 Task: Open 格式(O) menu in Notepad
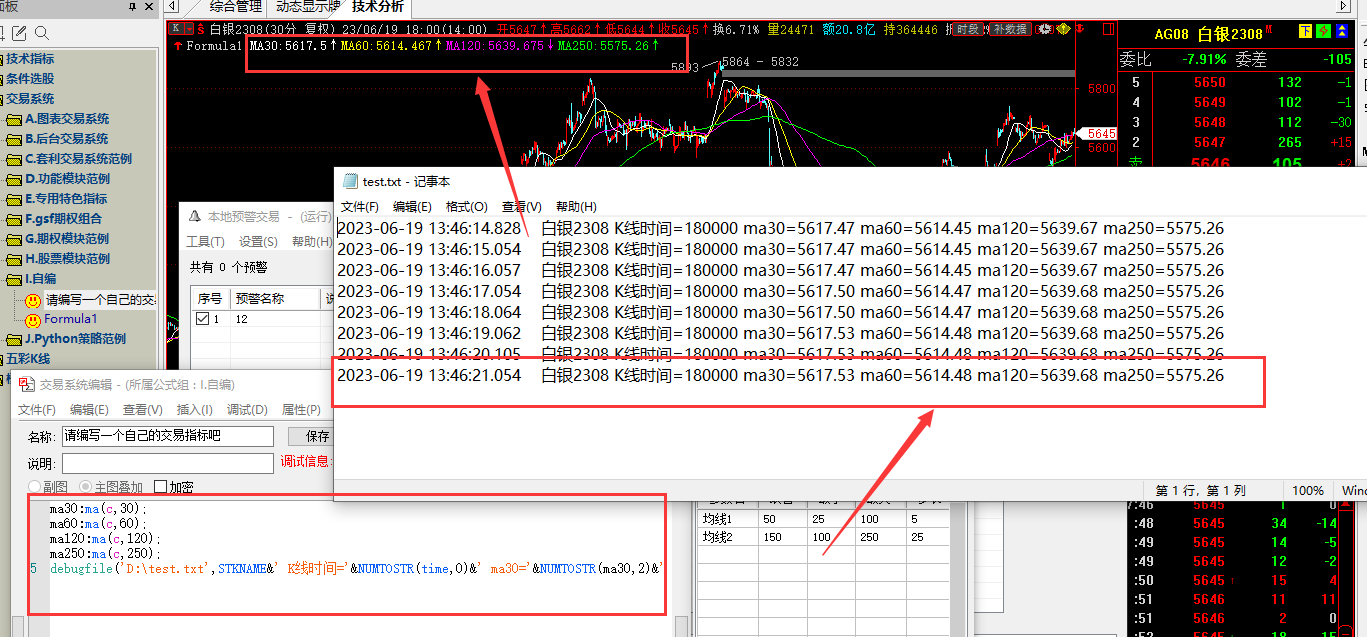466,206
